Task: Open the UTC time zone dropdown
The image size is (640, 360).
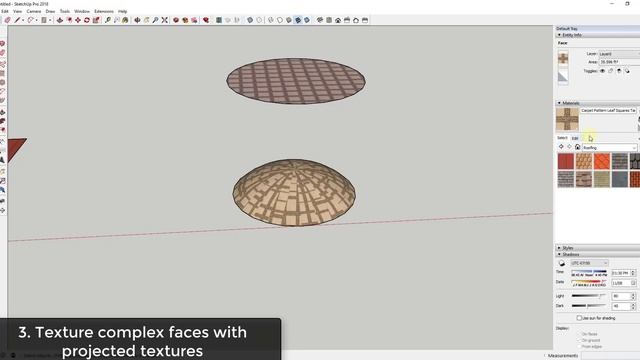Action: (x=589, y=263)
